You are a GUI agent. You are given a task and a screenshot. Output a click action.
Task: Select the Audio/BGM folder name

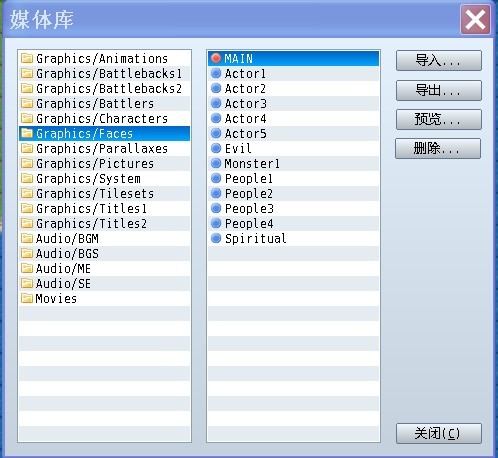click(x=67, y=239)
